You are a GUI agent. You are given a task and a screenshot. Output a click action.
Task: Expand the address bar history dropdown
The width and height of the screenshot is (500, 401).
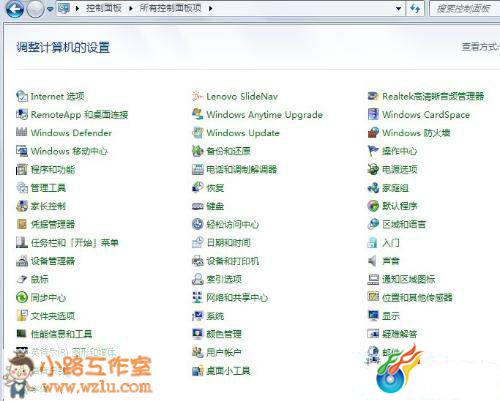[x=398, y=8]
